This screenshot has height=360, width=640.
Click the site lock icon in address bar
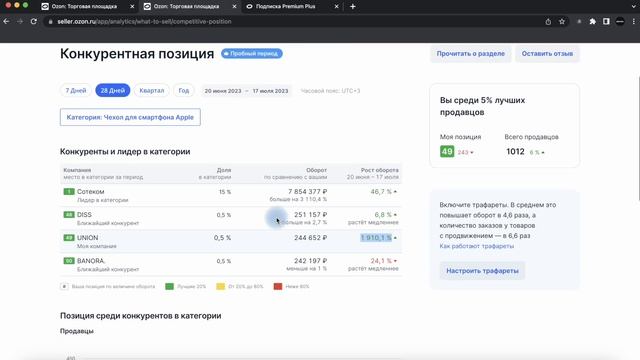[51, 22]
